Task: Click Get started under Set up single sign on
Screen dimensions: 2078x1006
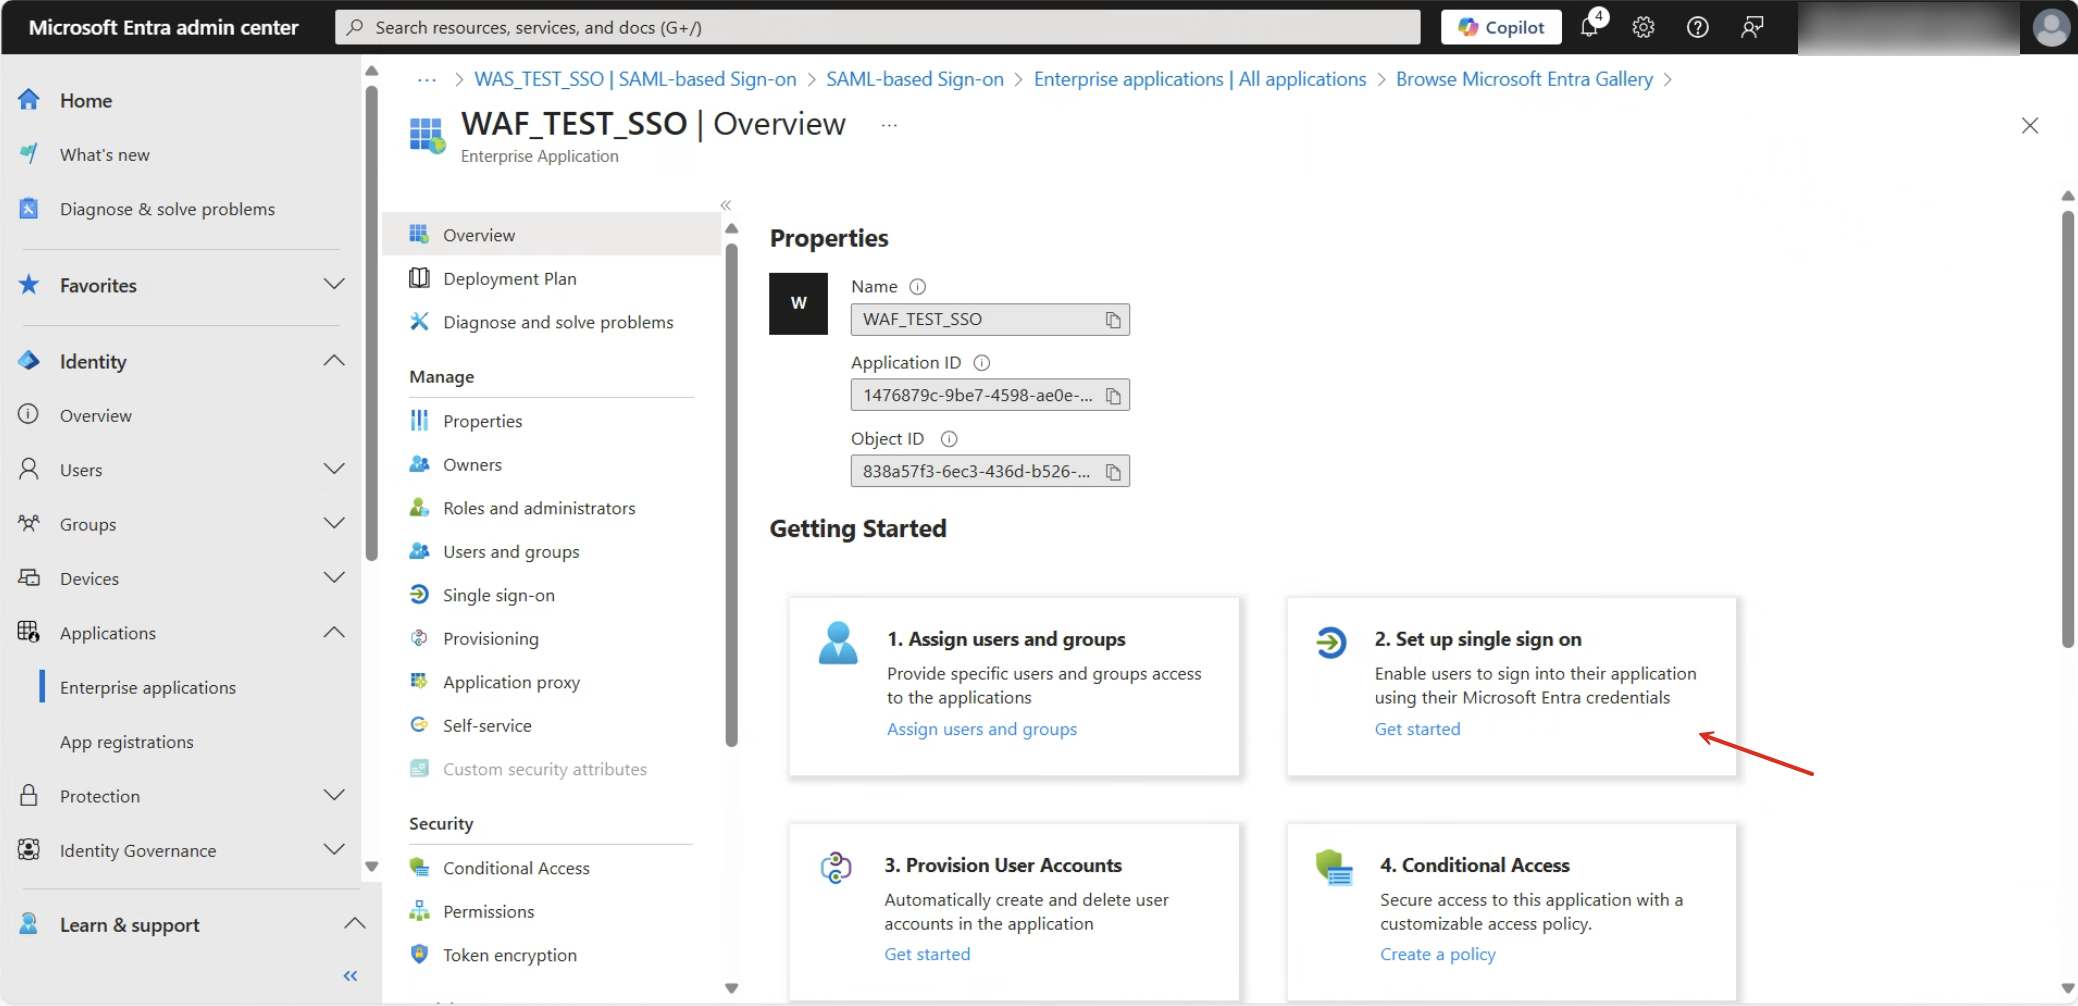Action: (x=1417, y=729)
